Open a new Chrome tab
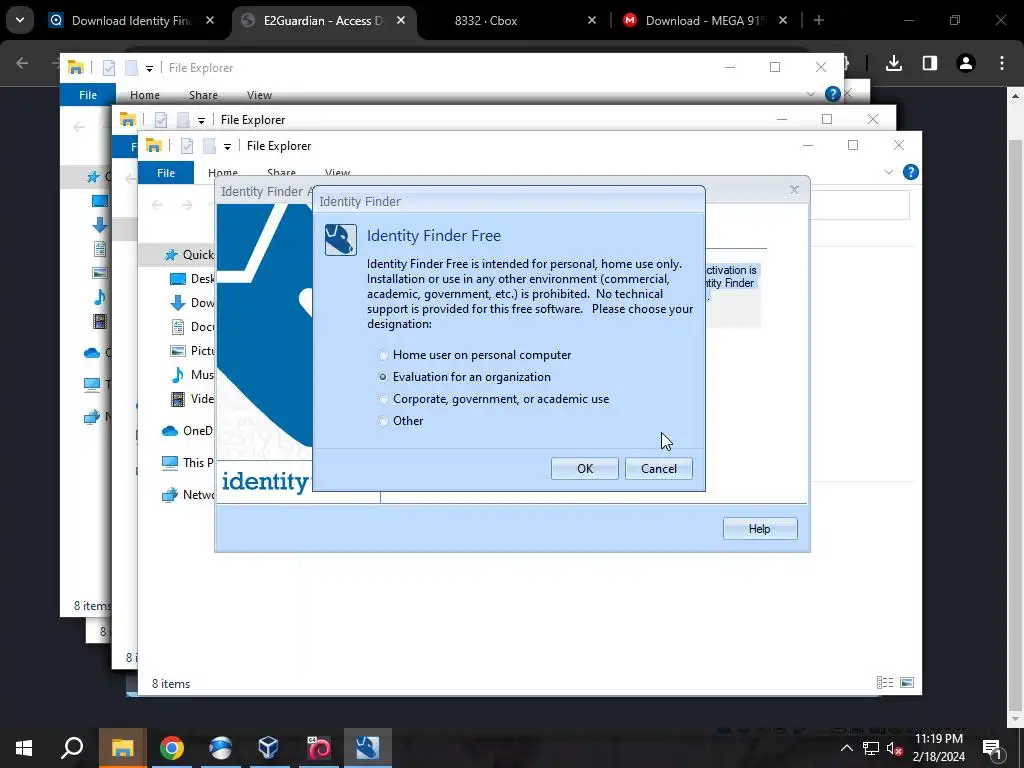1024x768 pixels. pyautogui.click(x=818, y=20)
